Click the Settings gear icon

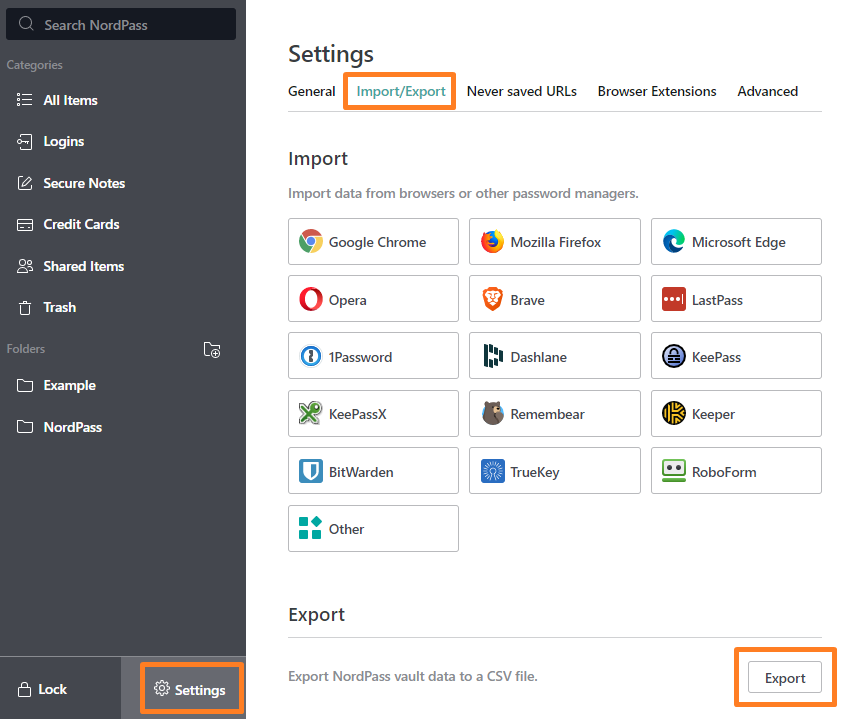pos(162,688)
